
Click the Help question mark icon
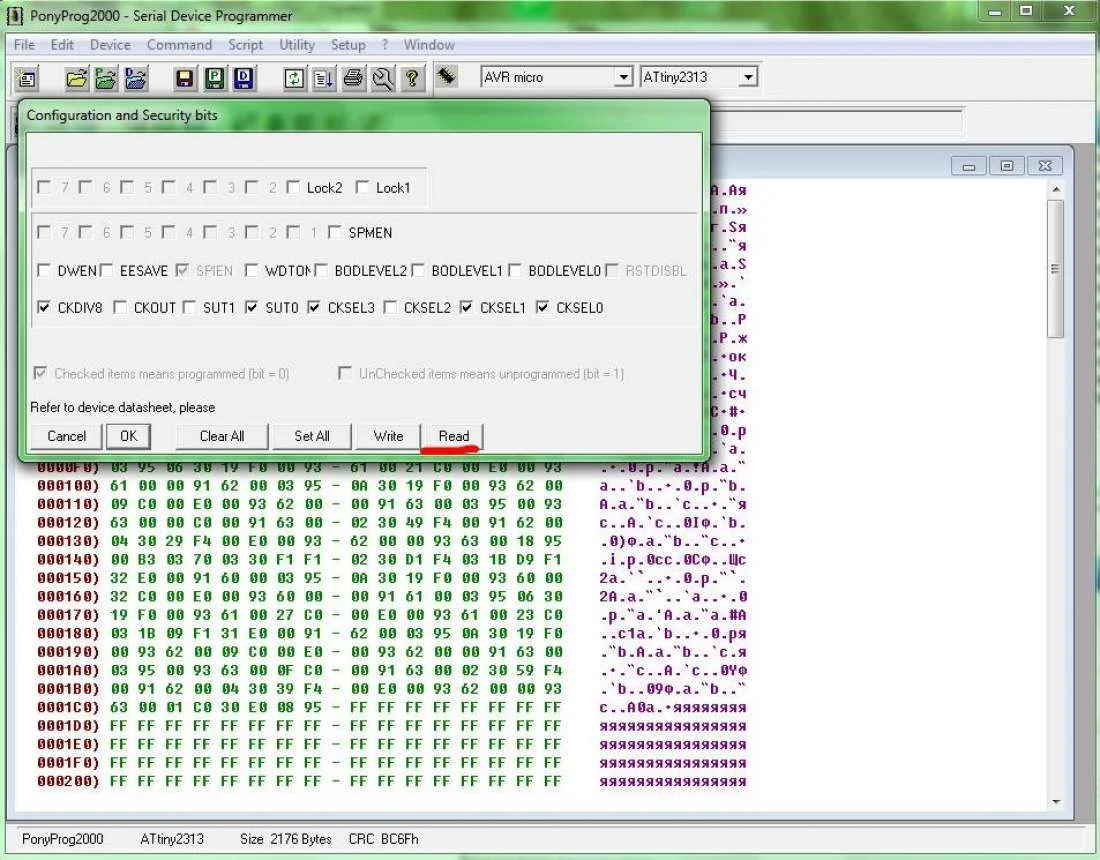click(412, 78)
